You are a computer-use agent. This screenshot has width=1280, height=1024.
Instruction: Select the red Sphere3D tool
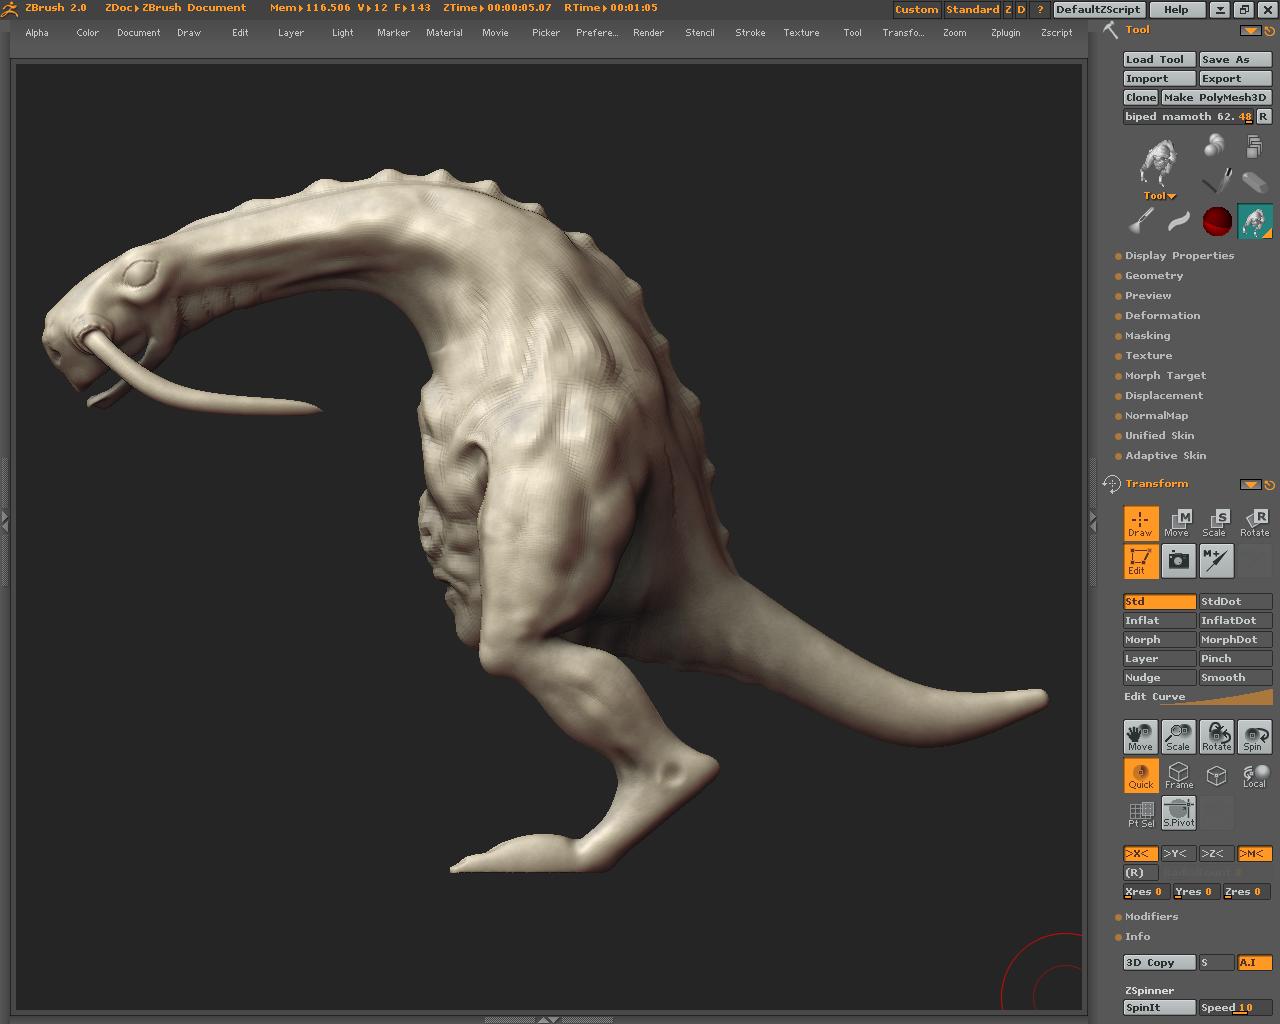1217,221
